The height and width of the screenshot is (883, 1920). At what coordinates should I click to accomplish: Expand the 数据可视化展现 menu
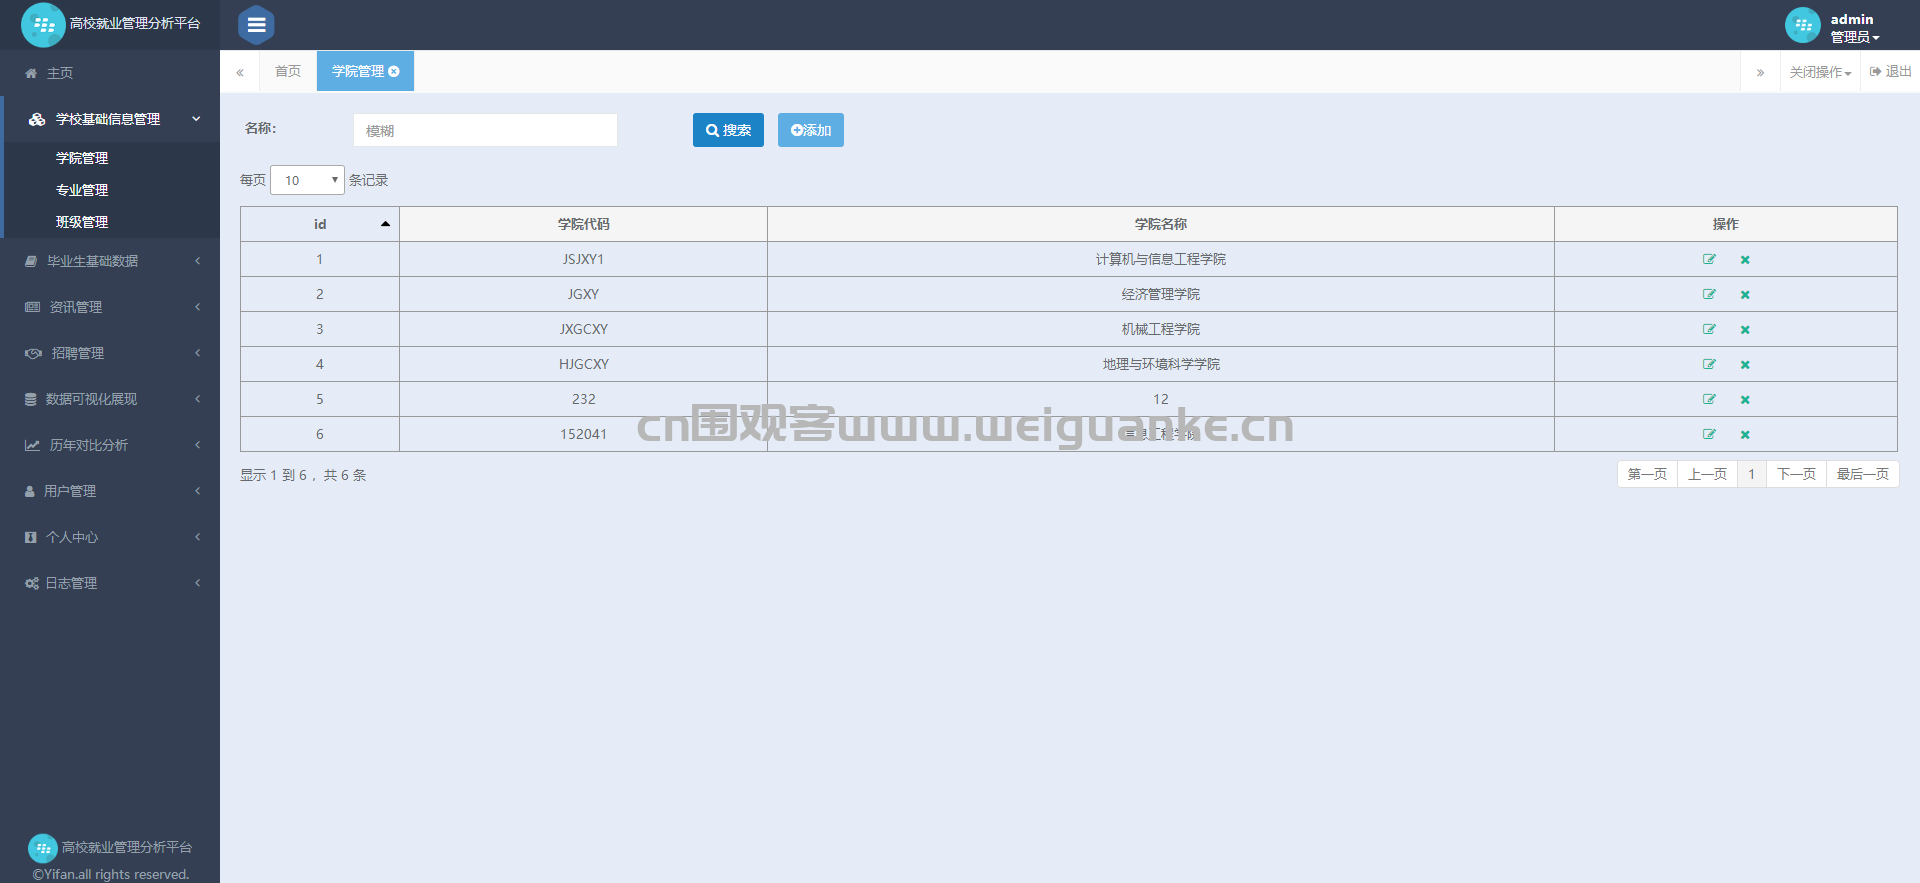pos(110,399)
